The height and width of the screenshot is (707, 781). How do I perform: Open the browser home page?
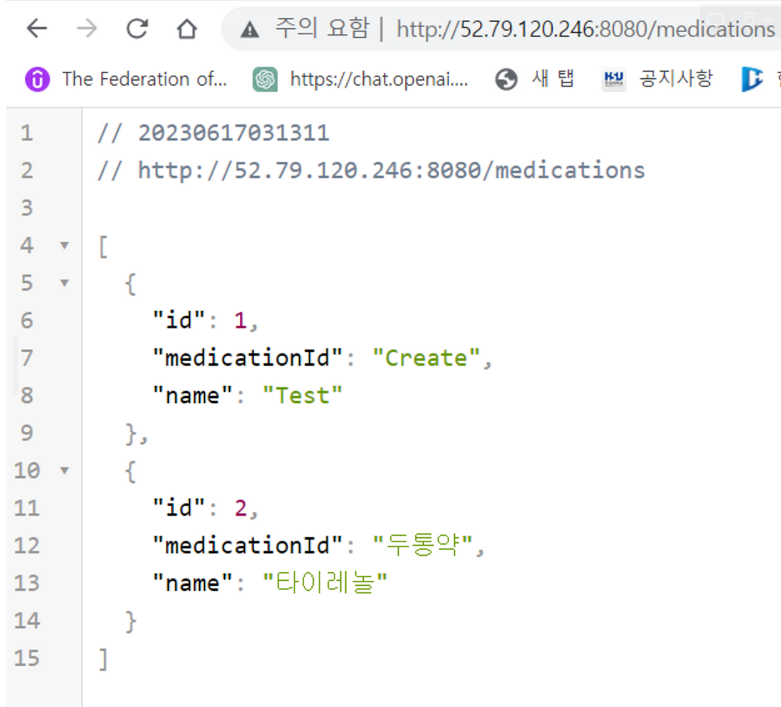187,29
